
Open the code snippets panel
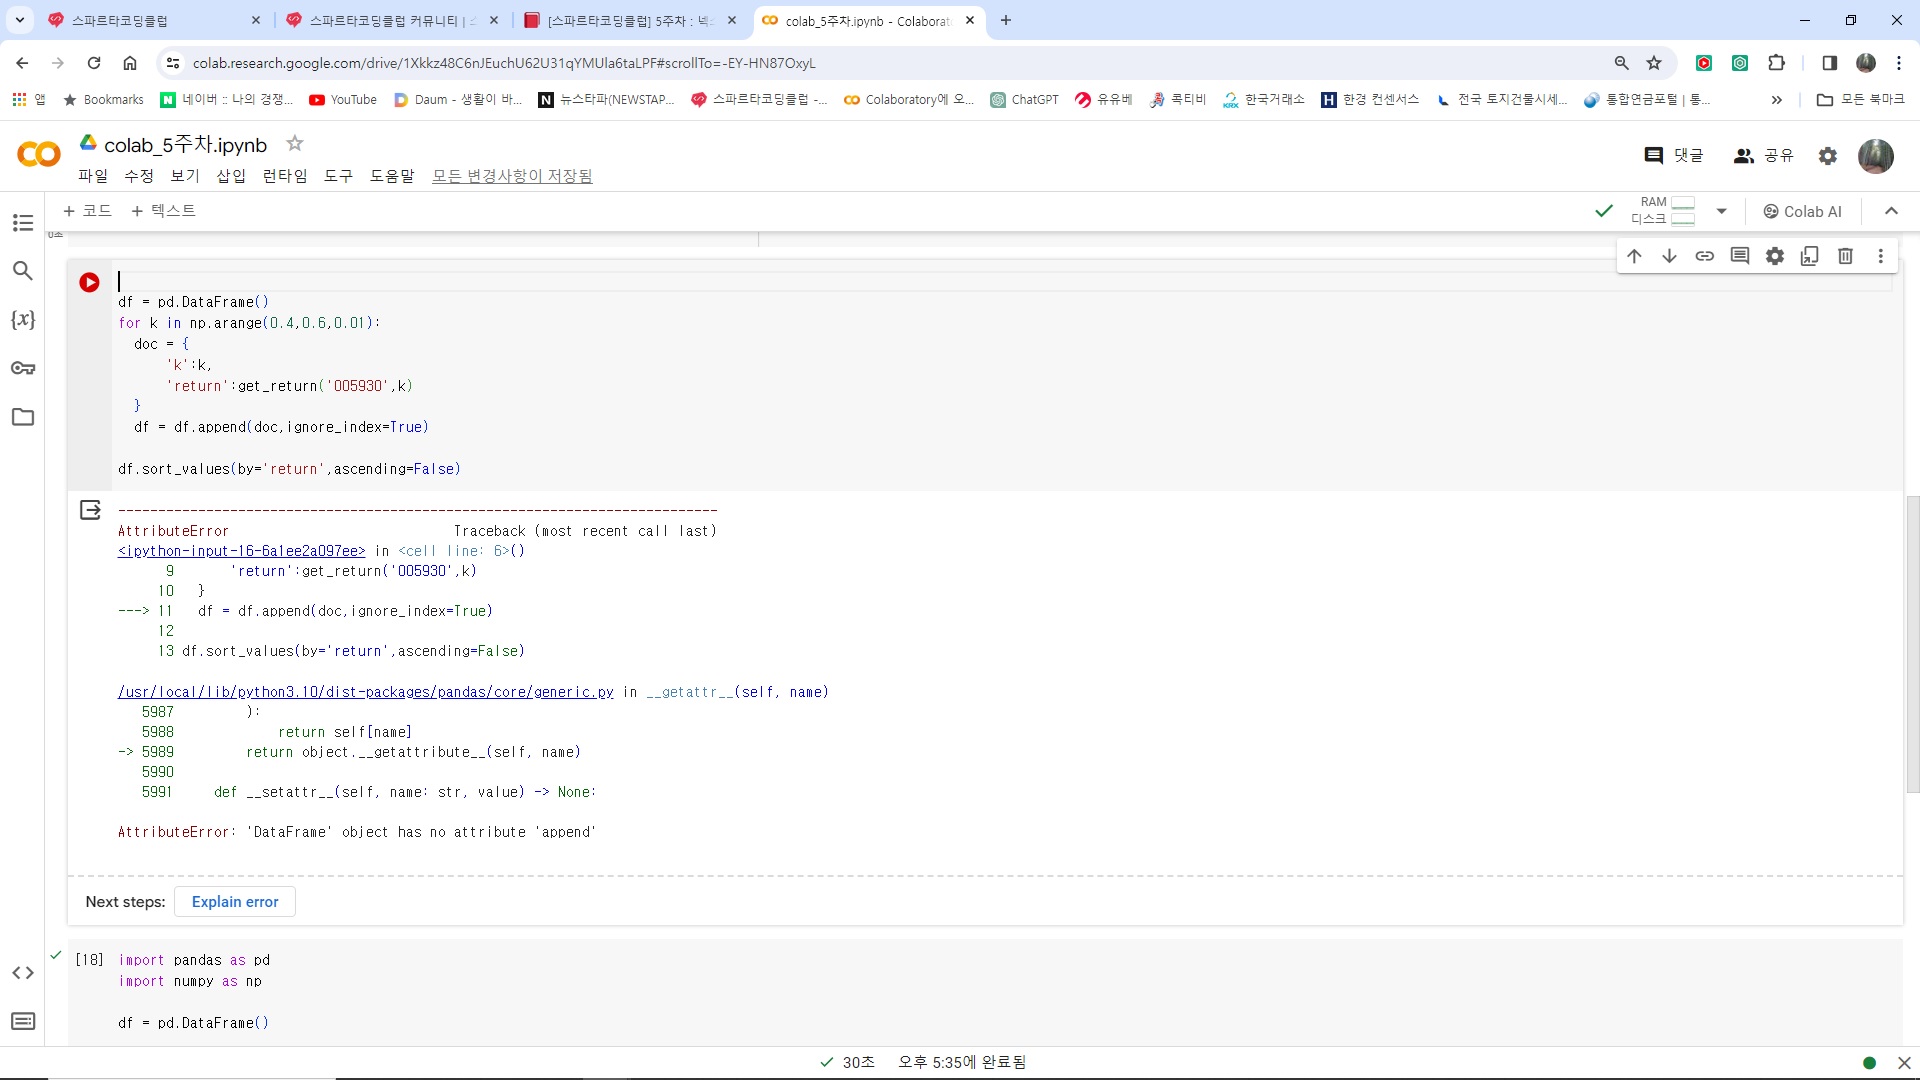pyautogui.click(x=23, y=973)
